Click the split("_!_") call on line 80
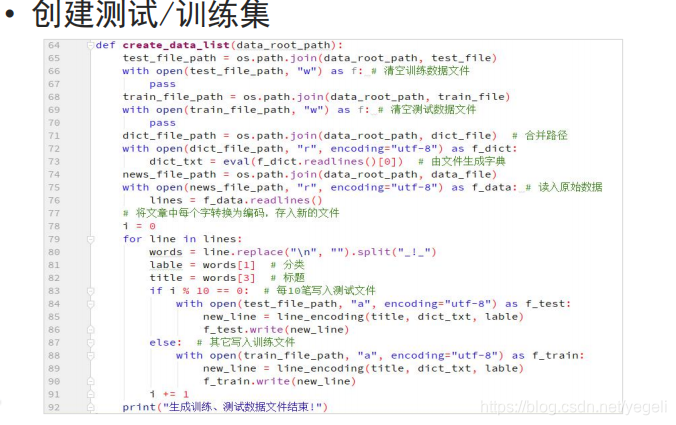Screen dimensions: 676x425 tap(397, 252)
